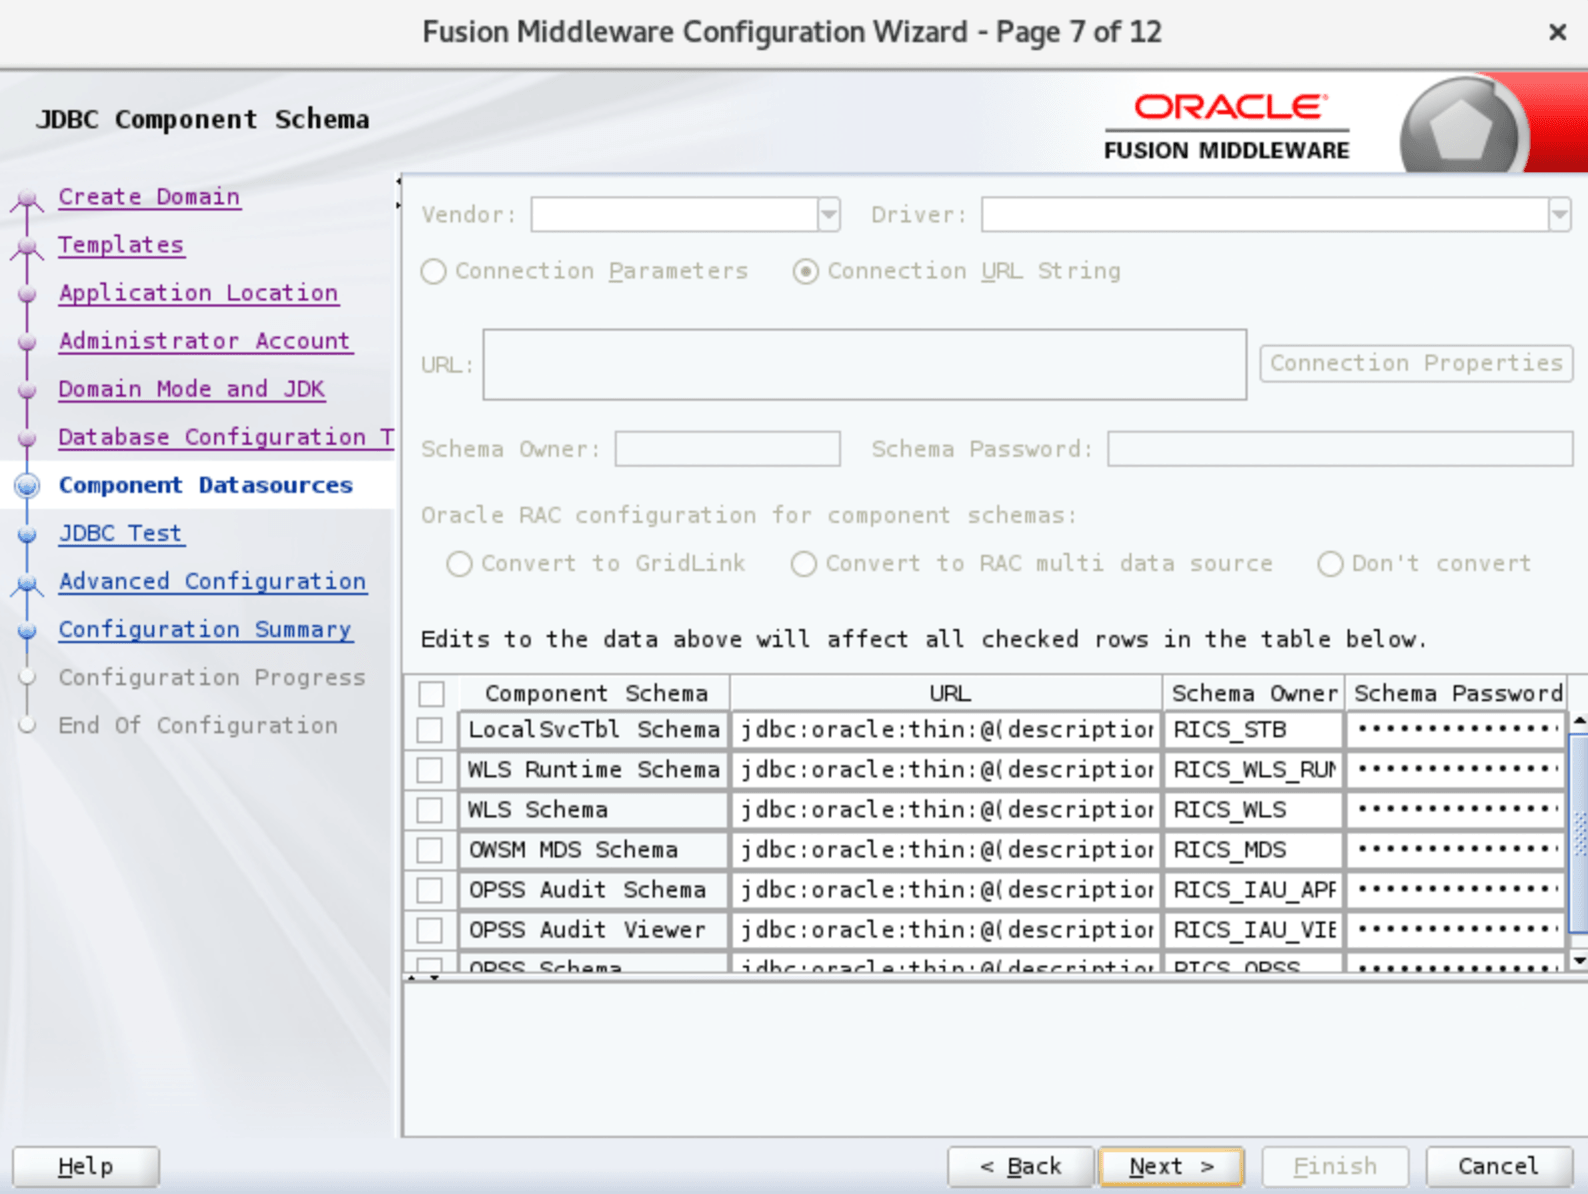Select the Connection URL String radio button
This screenshot has height=1194, width=1588.
tap(805, 272)
